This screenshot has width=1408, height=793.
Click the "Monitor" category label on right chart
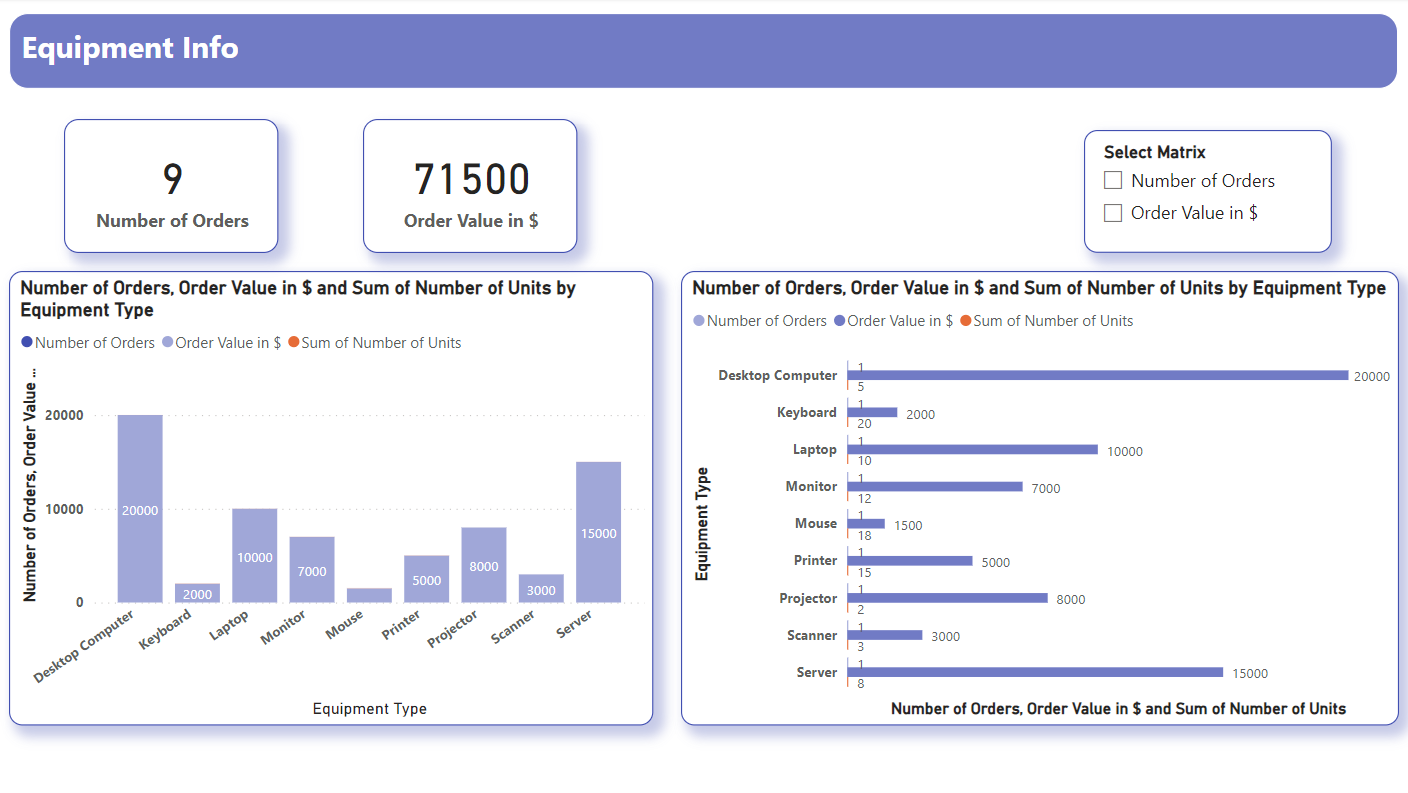[811, 486]
